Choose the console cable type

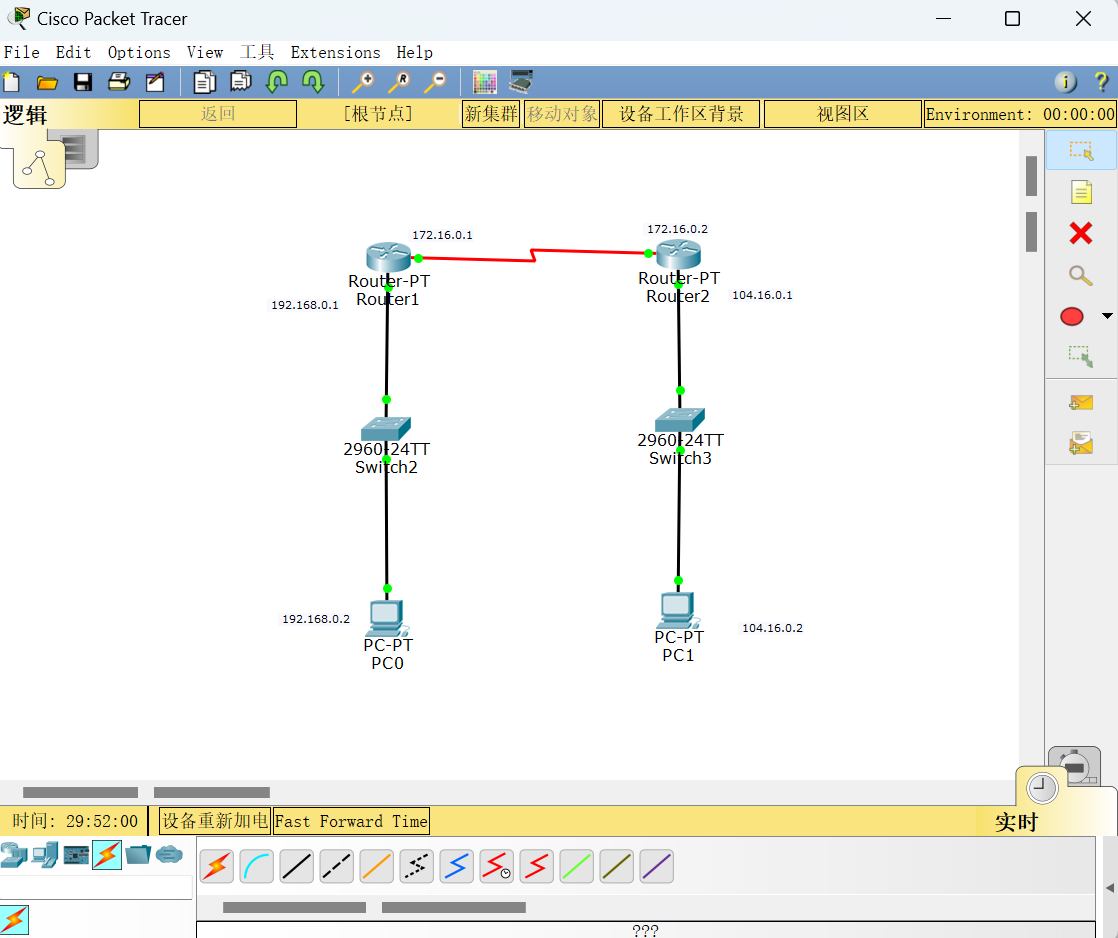[x=257, y=867]
